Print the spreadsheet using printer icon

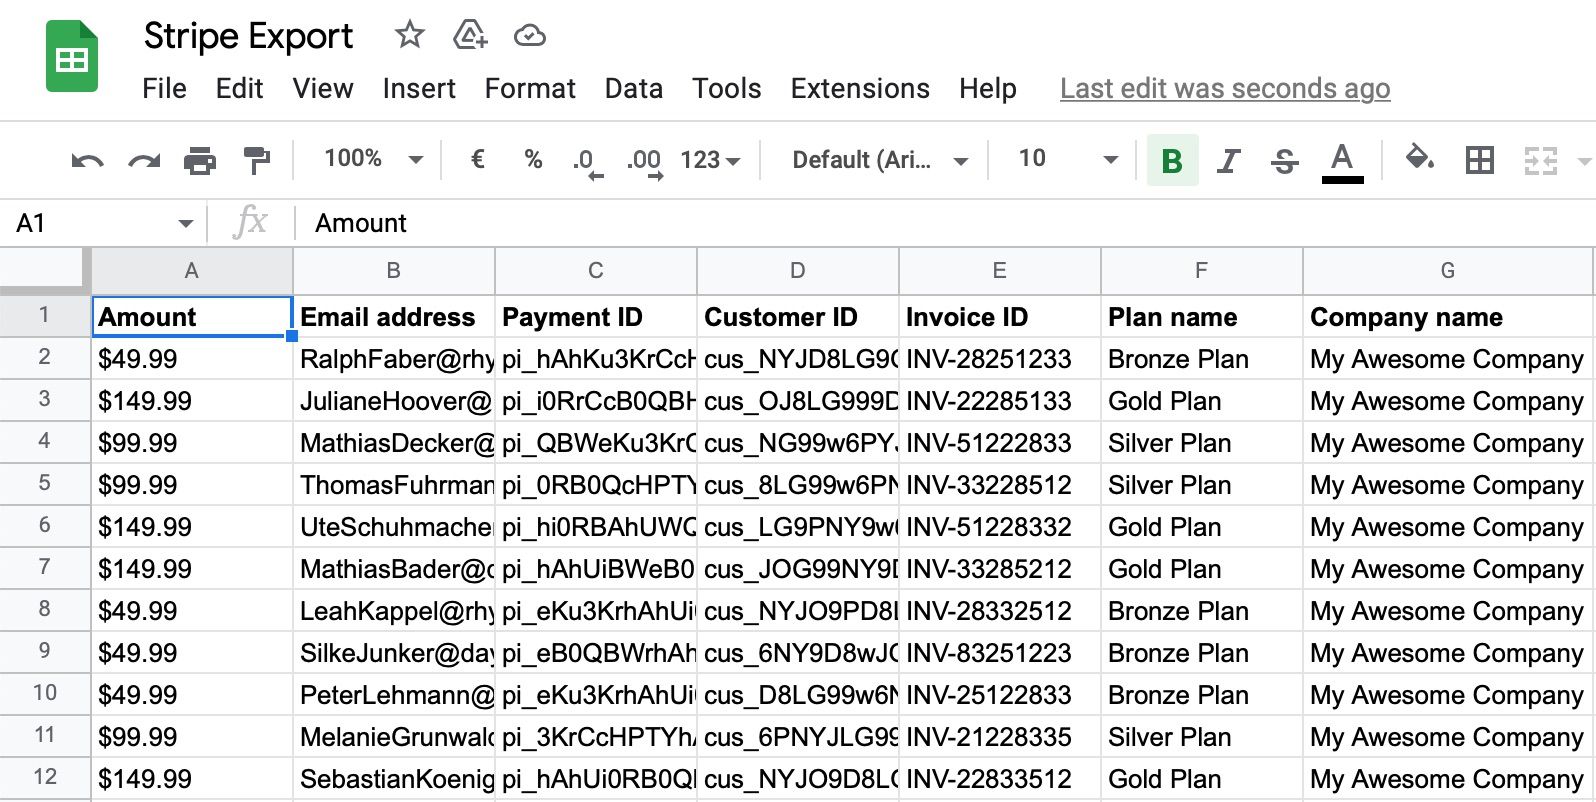(200, 160)
